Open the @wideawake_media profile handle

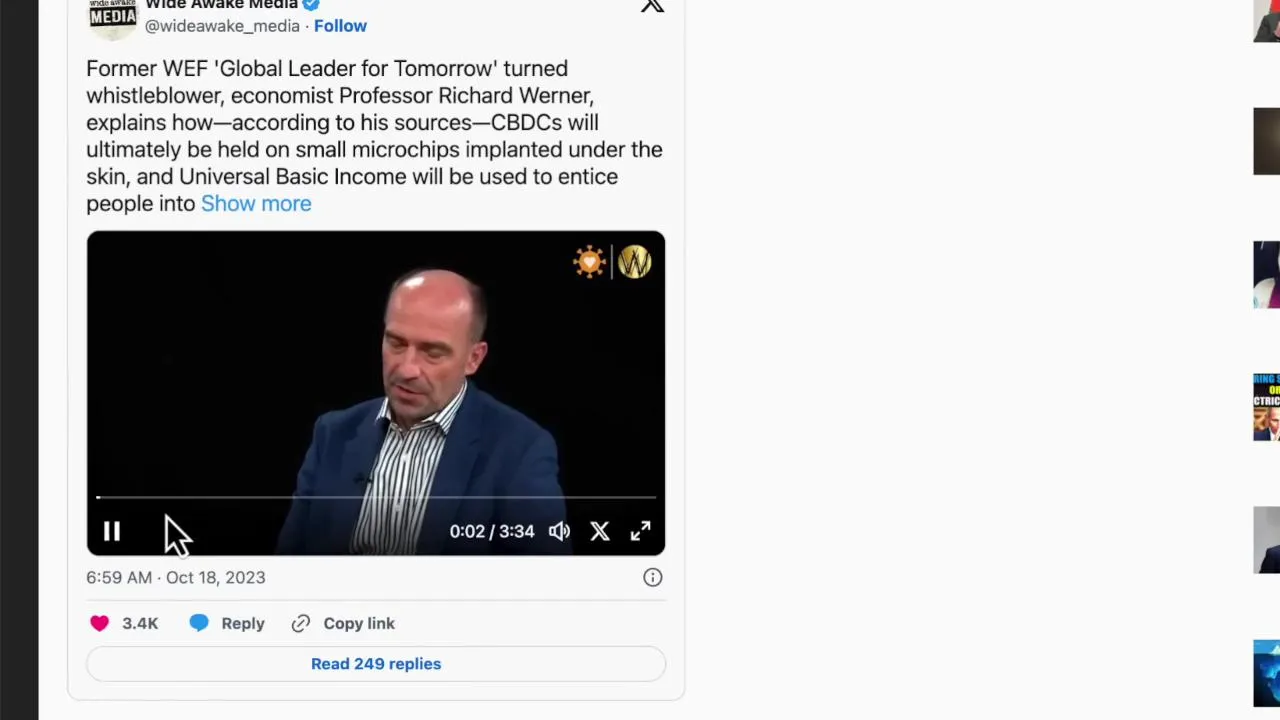(x=222, y=26)
